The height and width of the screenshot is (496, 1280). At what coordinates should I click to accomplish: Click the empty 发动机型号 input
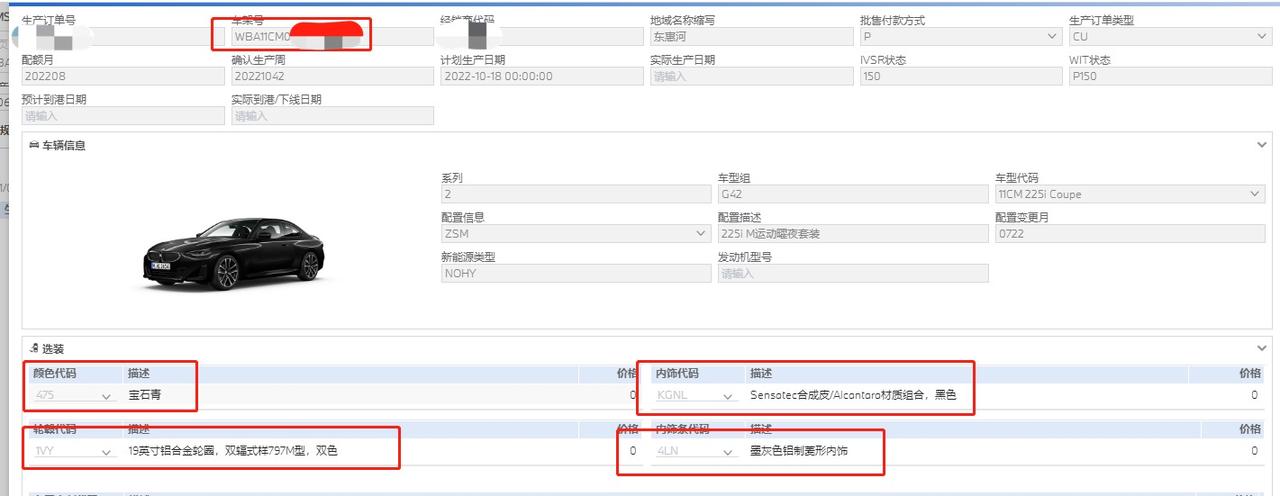[x=854, y=273]
